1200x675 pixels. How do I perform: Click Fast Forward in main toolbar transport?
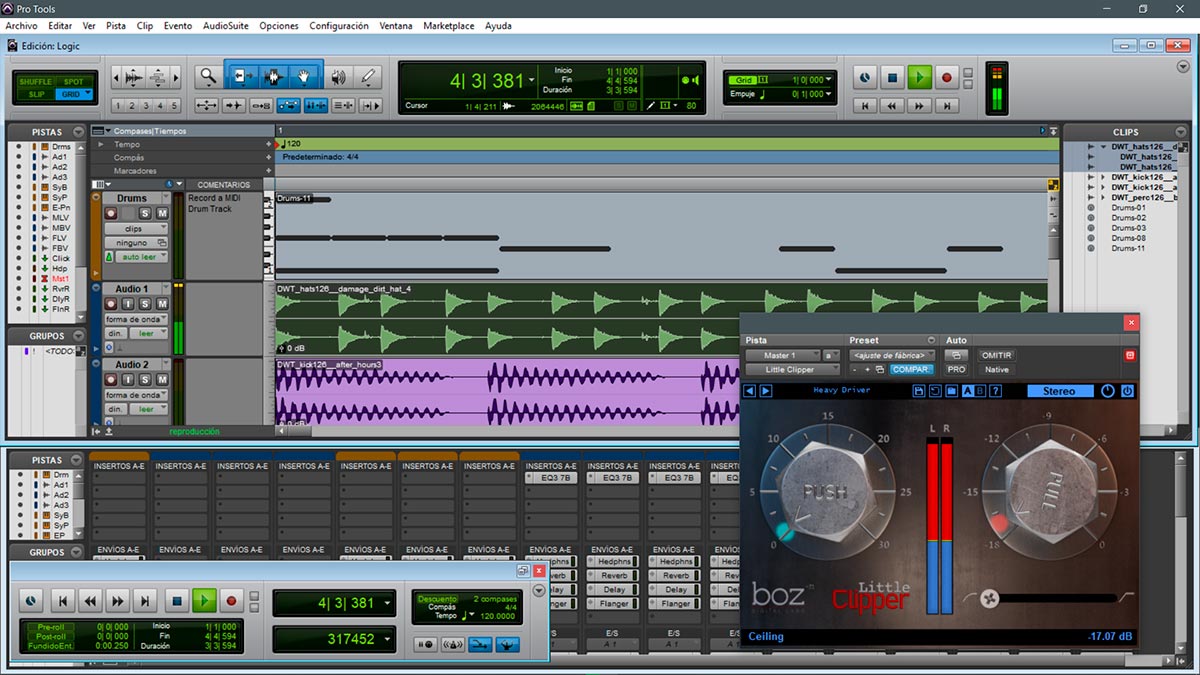click(x=919, y=105)
